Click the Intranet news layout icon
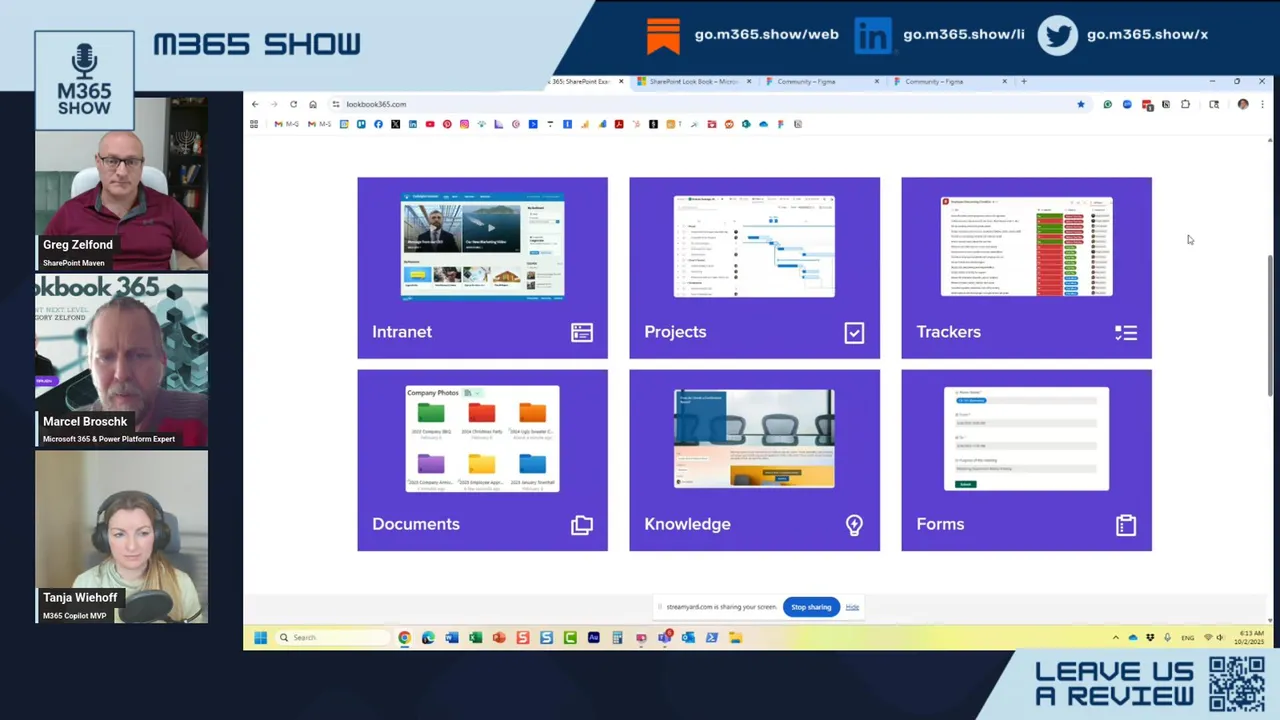This screenshot has height=720, width=1280. (x=582, y=333)
